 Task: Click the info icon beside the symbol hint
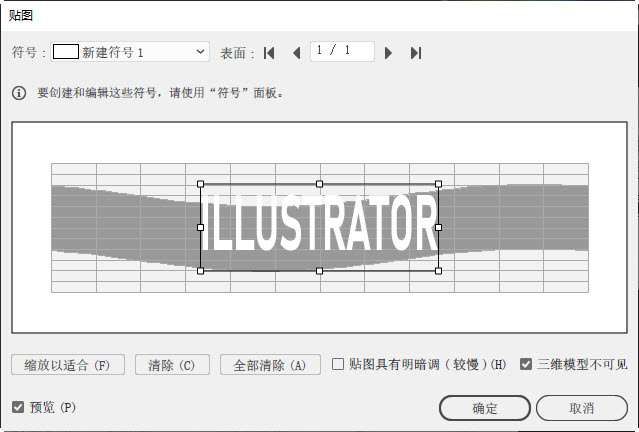click(x=19, y=93)
